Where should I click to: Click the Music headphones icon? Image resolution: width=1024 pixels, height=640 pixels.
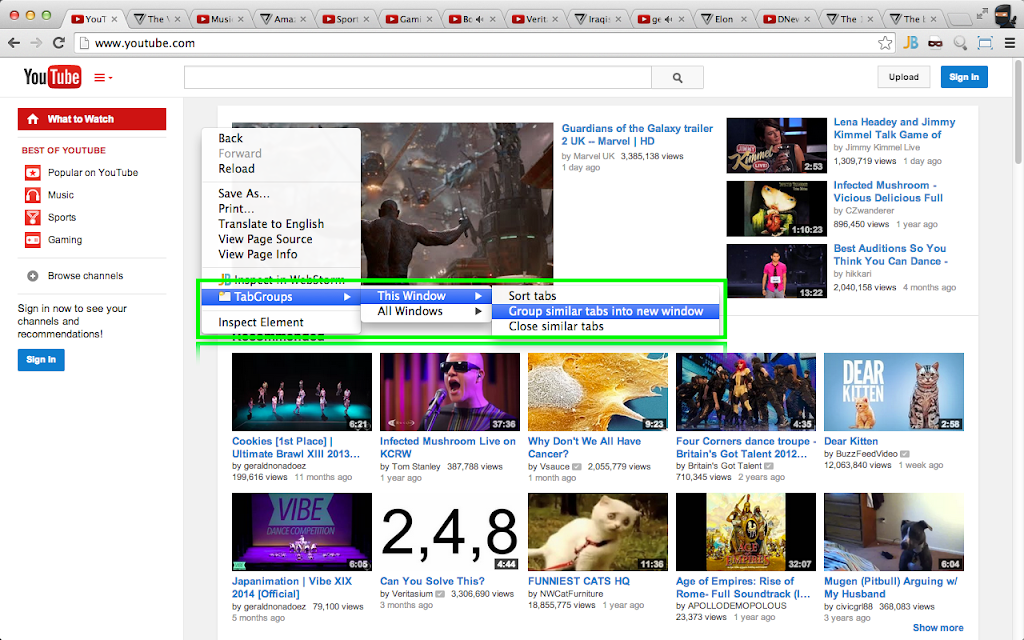[x=33, y=195]
